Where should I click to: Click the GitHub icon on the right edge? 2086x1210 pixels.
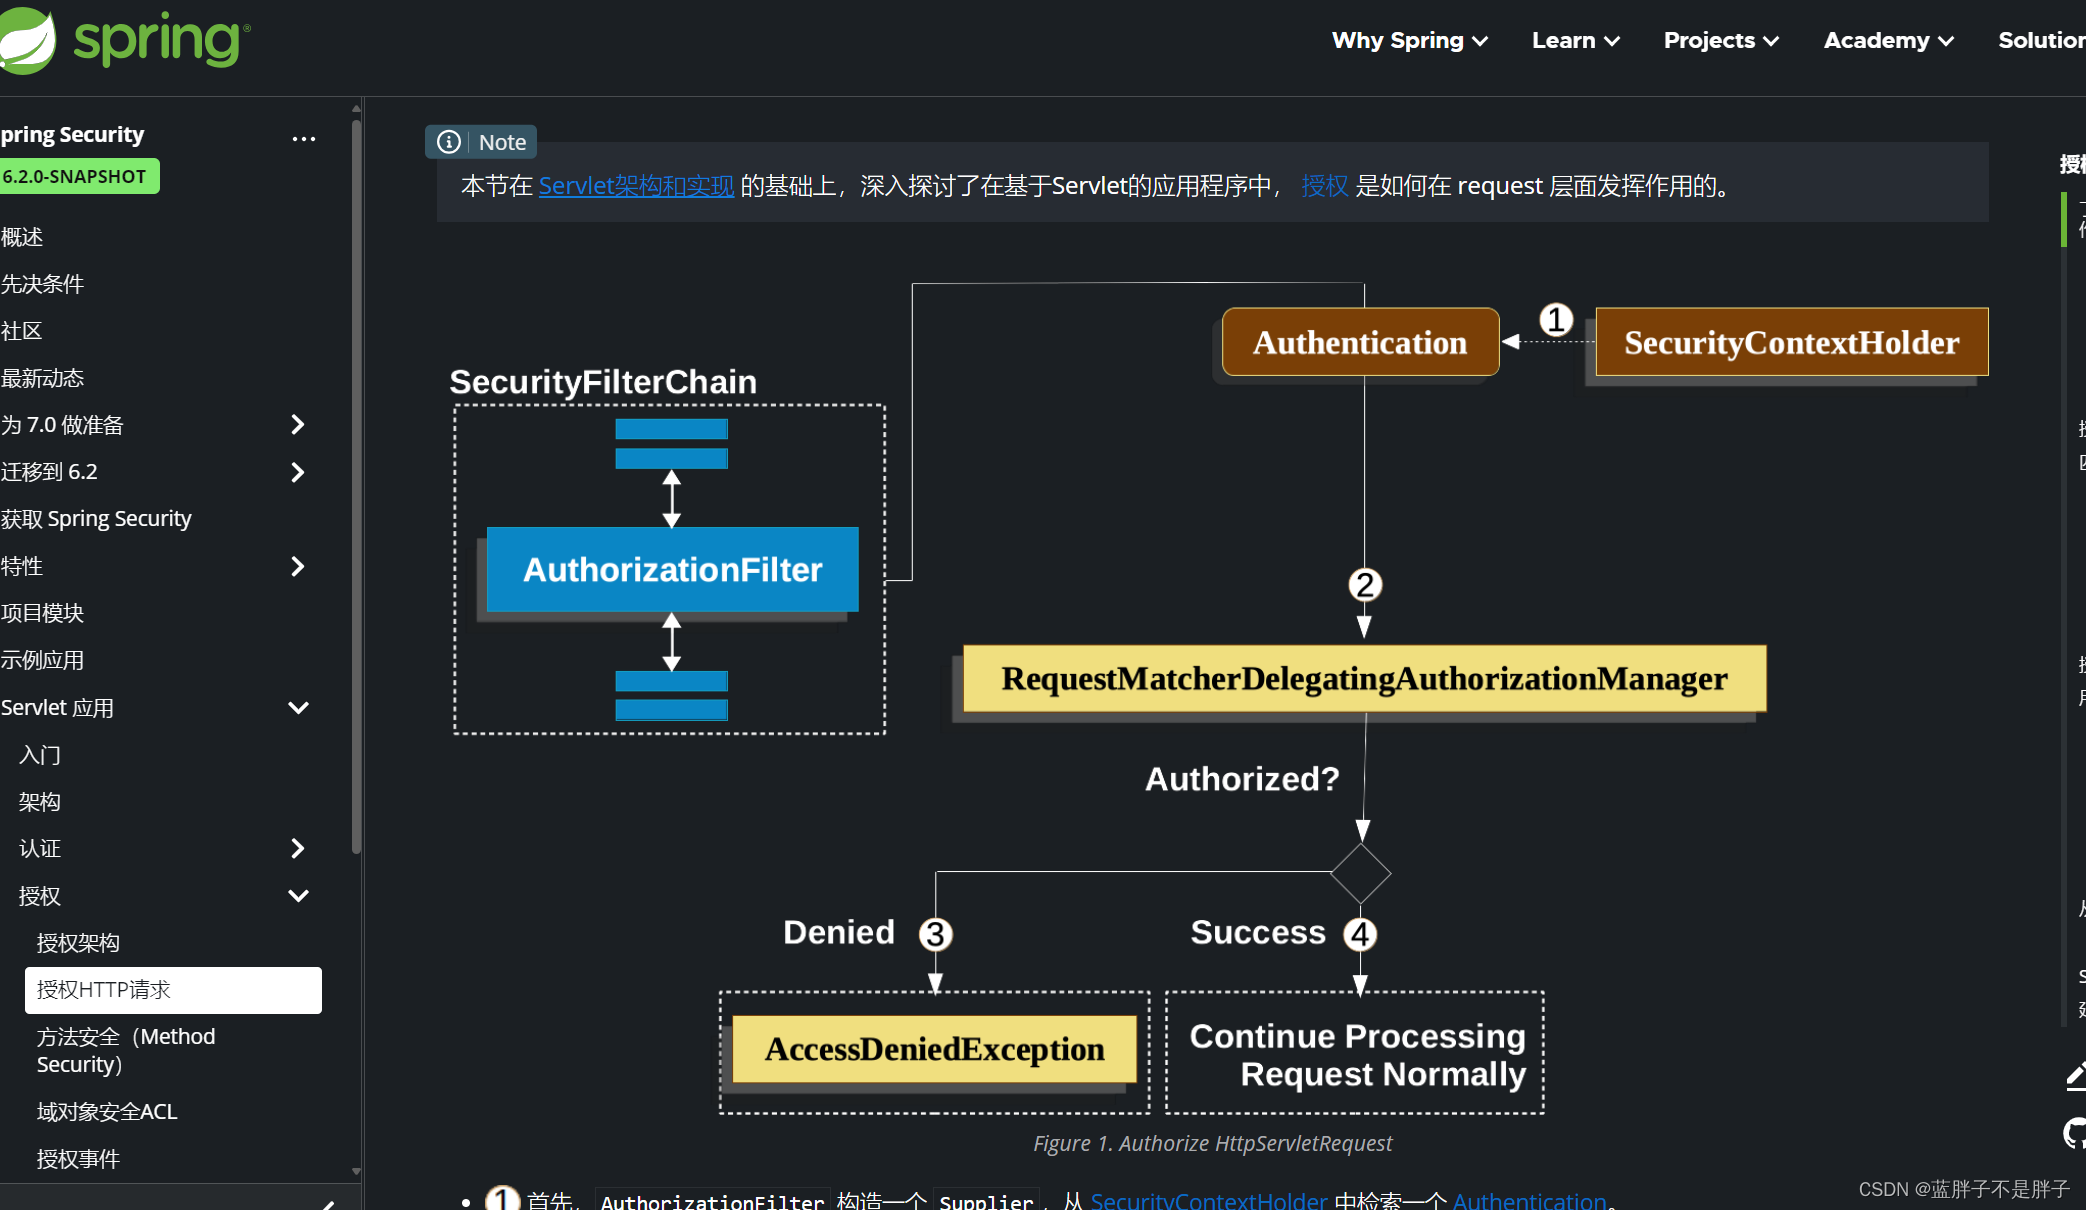[x=2076, y=1133]
